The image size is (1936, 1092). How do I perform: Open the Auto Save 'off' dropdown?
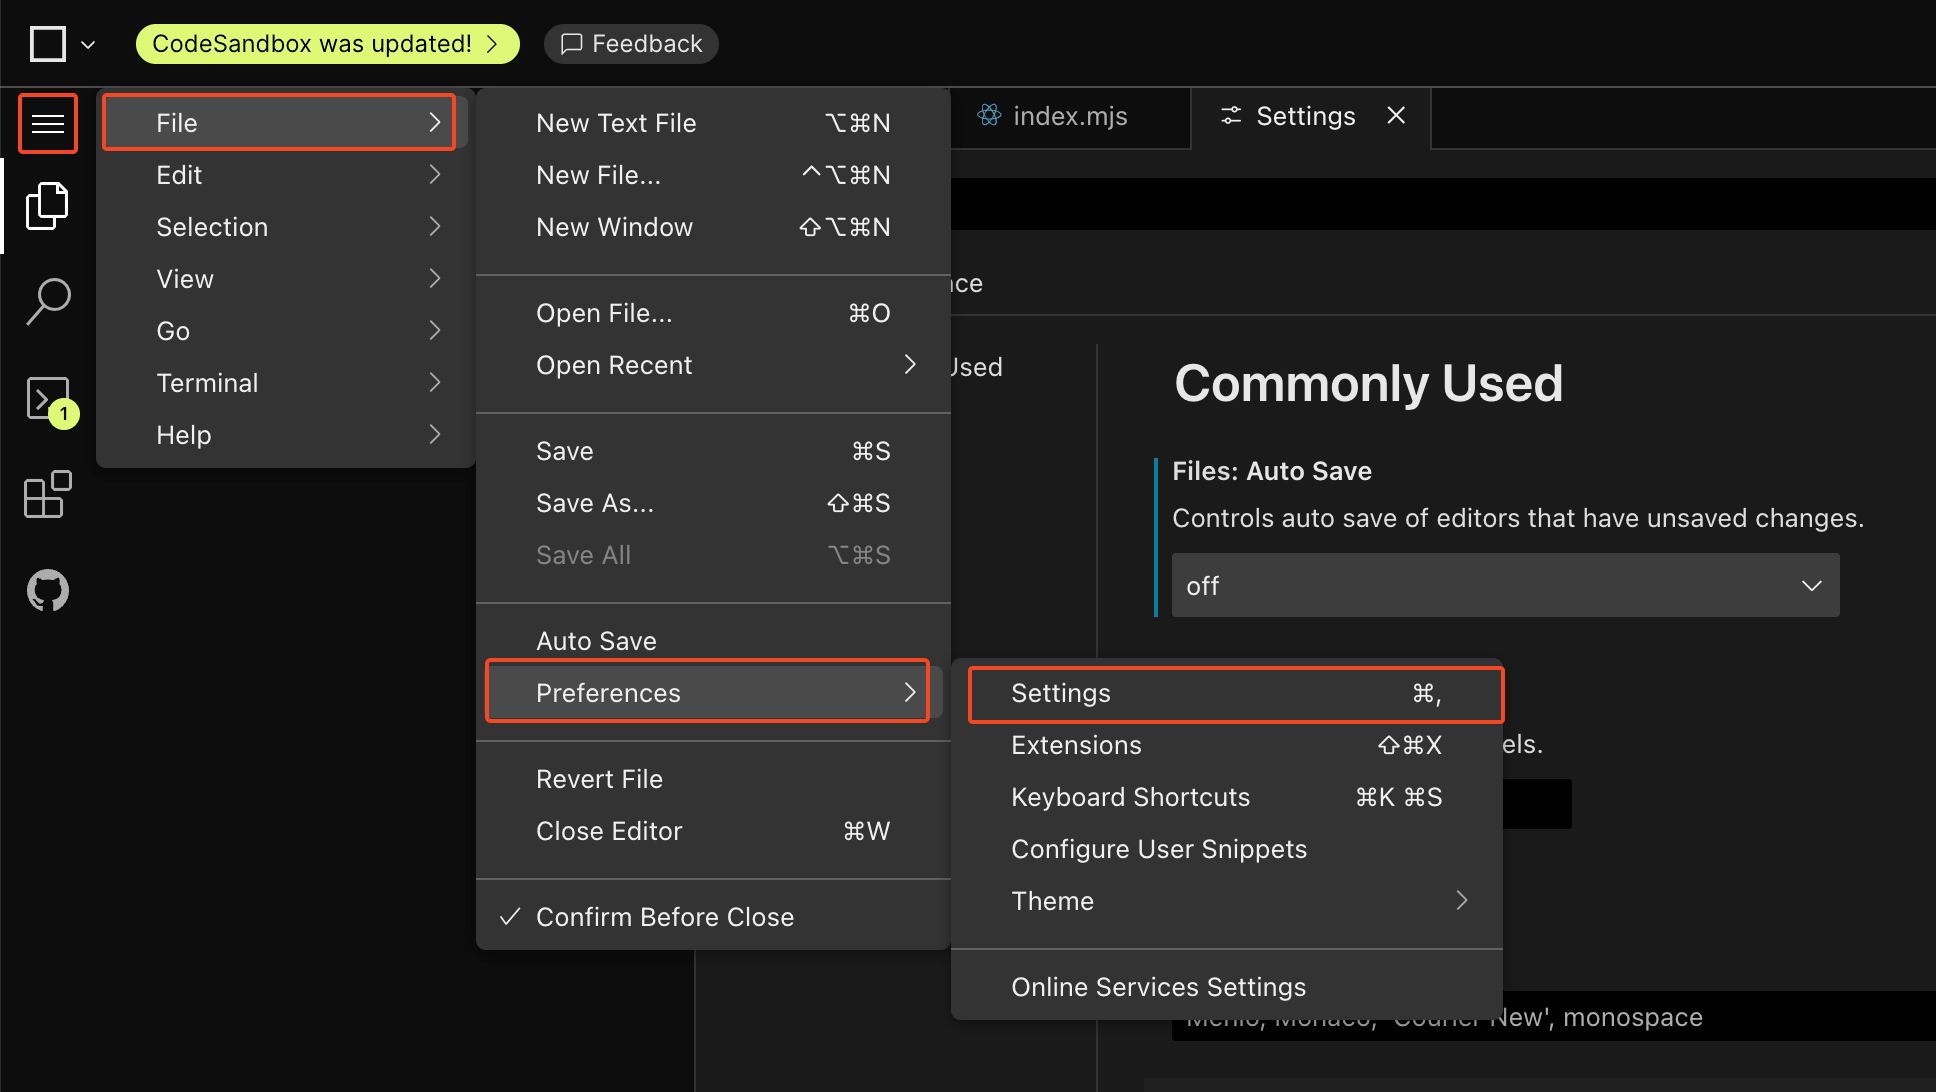pyautogui.click(x=1505, y=585)
